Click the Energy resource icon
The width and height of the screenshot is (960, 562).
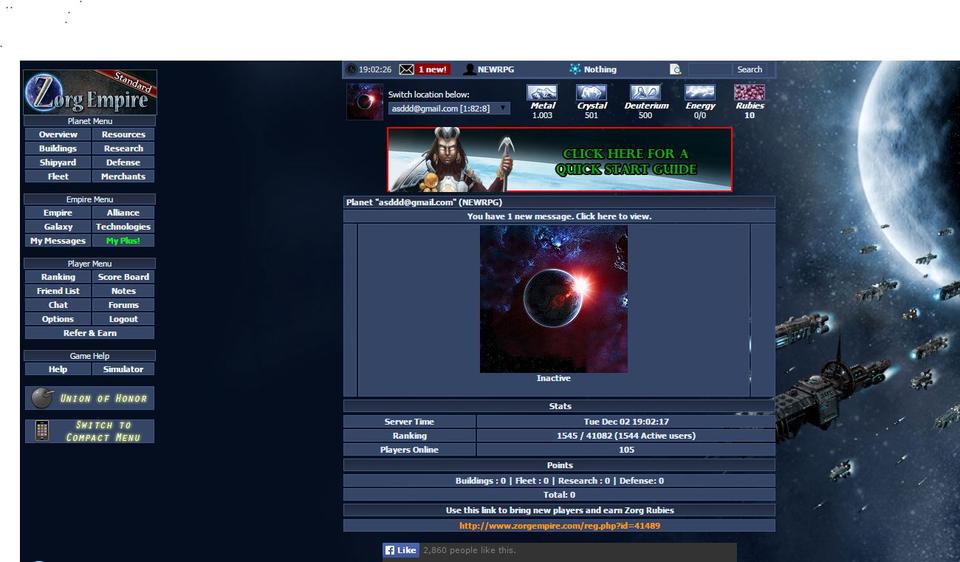(x=700, y=92)
